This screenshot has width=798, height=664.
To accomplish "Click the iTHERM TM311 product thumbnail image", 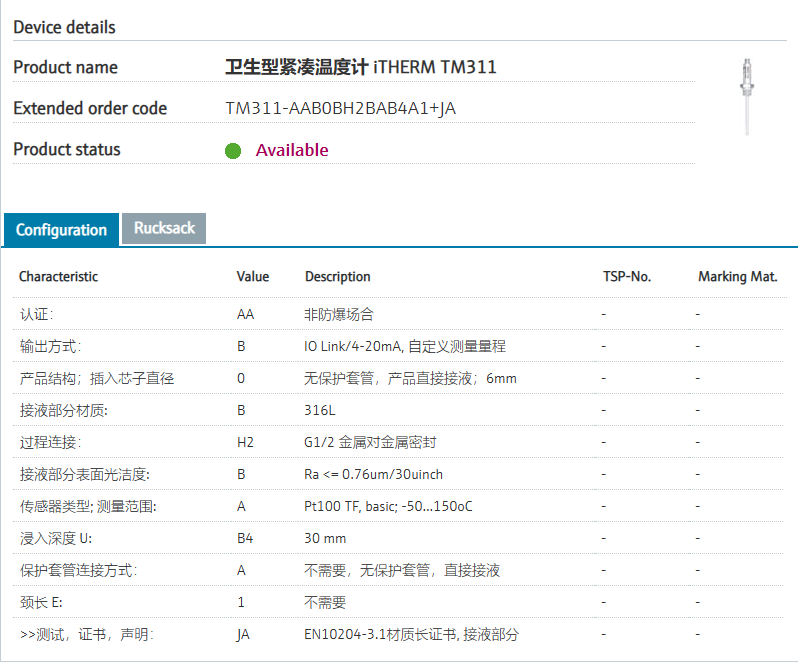I will pyautogui.click(x=745, y=96).
